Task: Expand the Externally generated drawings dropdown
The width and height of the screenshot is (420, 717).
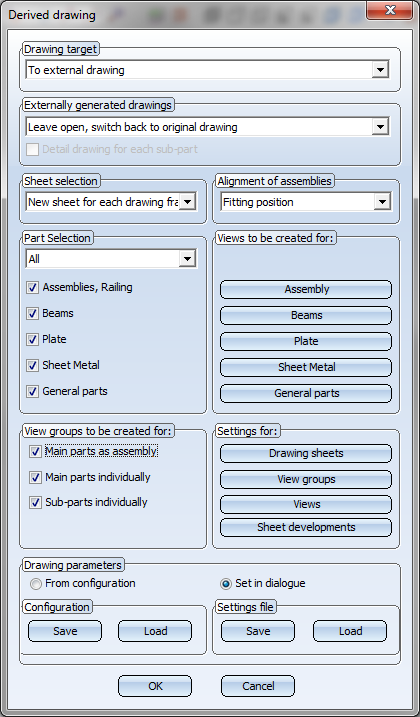Action: point(207,127)
